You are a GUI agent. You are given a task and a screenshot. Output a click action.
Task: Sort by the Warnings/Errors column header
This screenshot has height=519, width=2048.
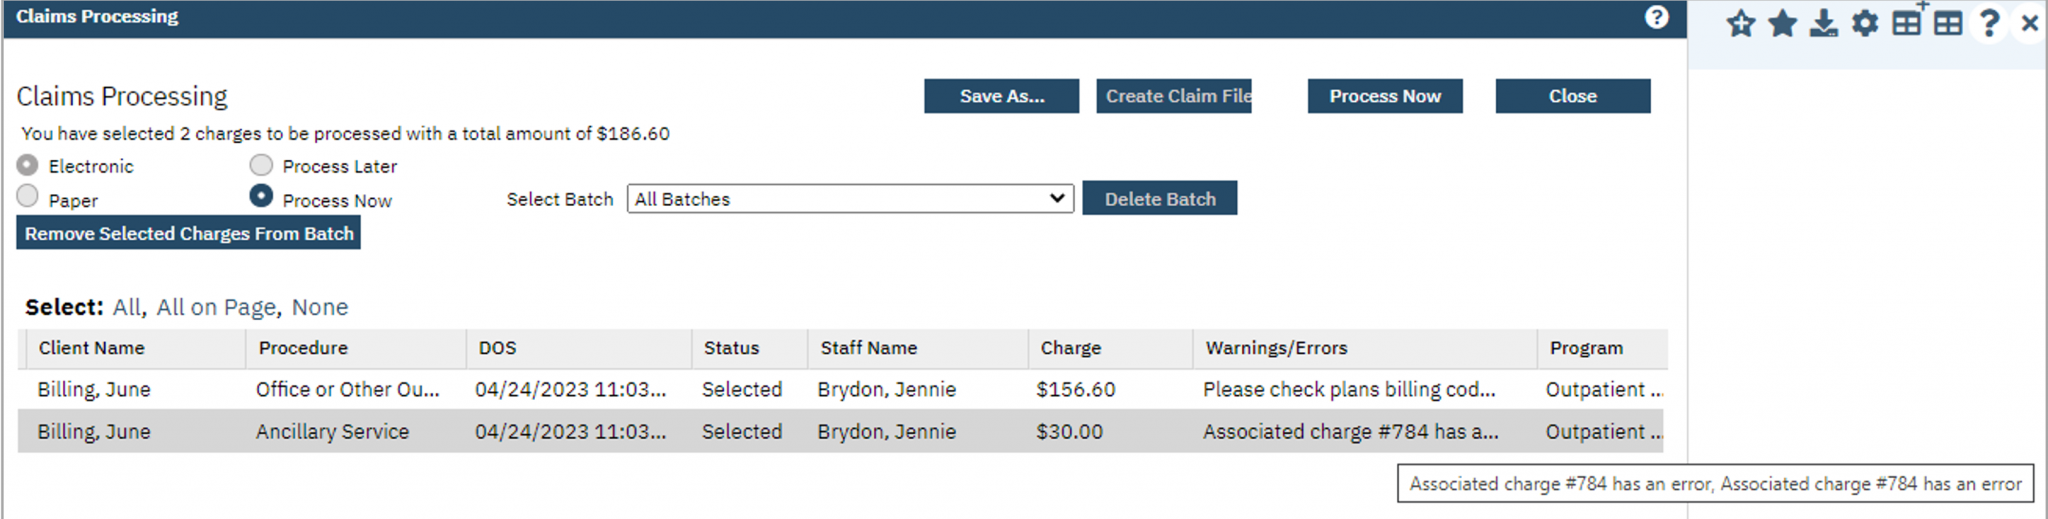coord(1276,348)
